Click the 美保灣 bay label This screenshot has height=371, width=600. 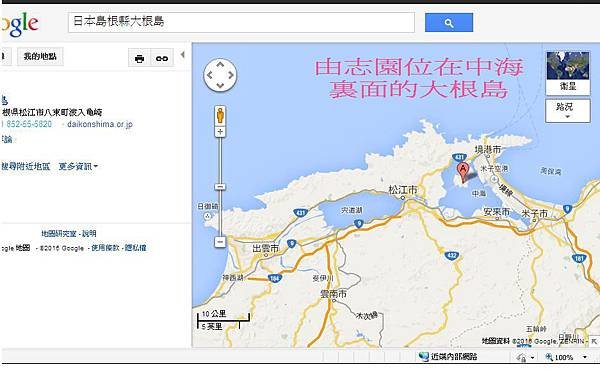pyautogui.click(x=551, y=171)
